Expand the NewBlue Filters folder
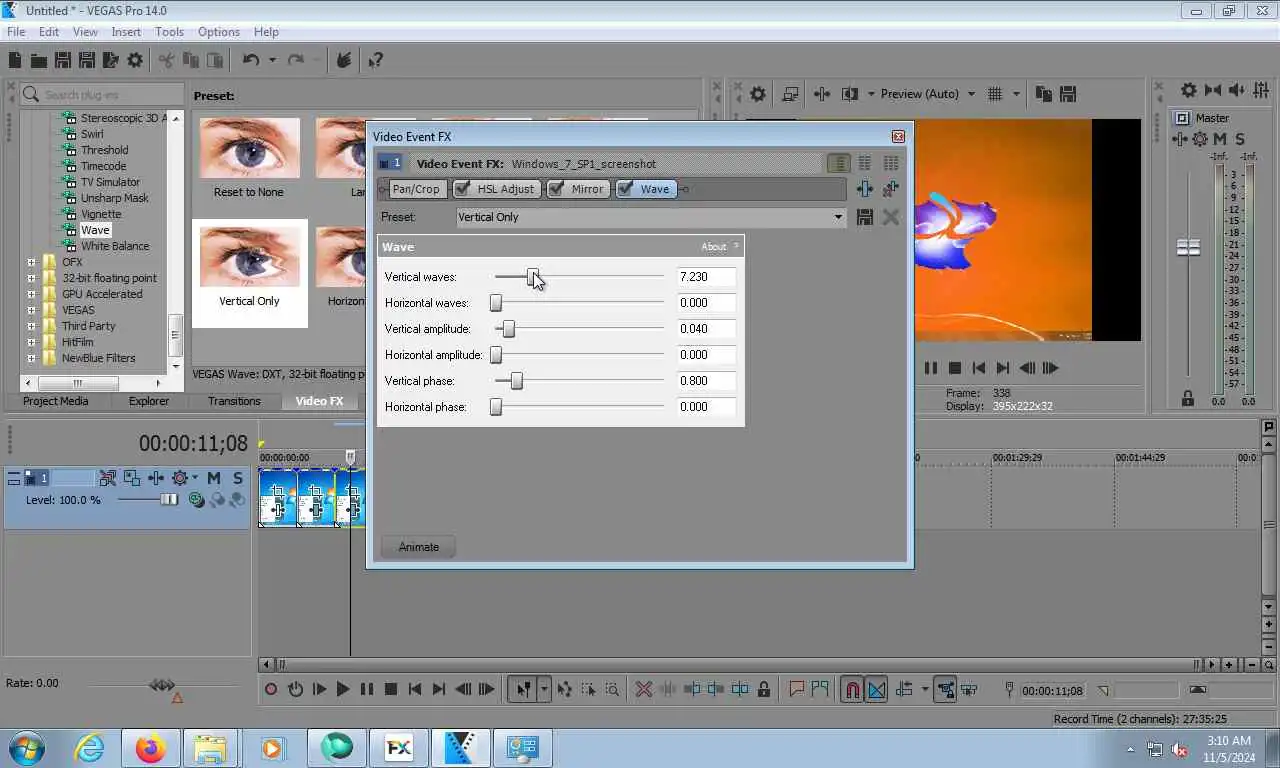Screen dimensions: 1280x768 tap(31, 358)
